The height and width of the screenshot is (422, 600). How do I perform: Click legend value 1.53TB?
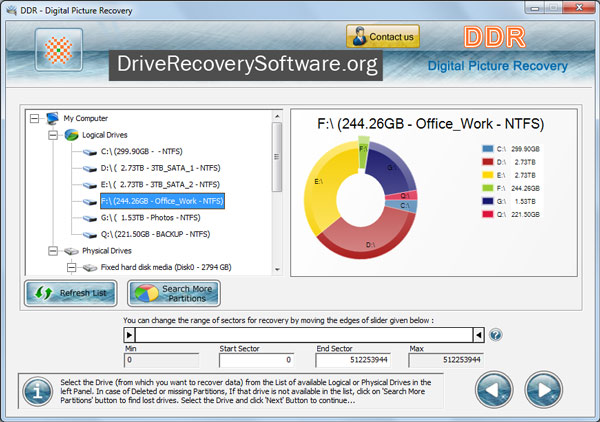[525, 201]
